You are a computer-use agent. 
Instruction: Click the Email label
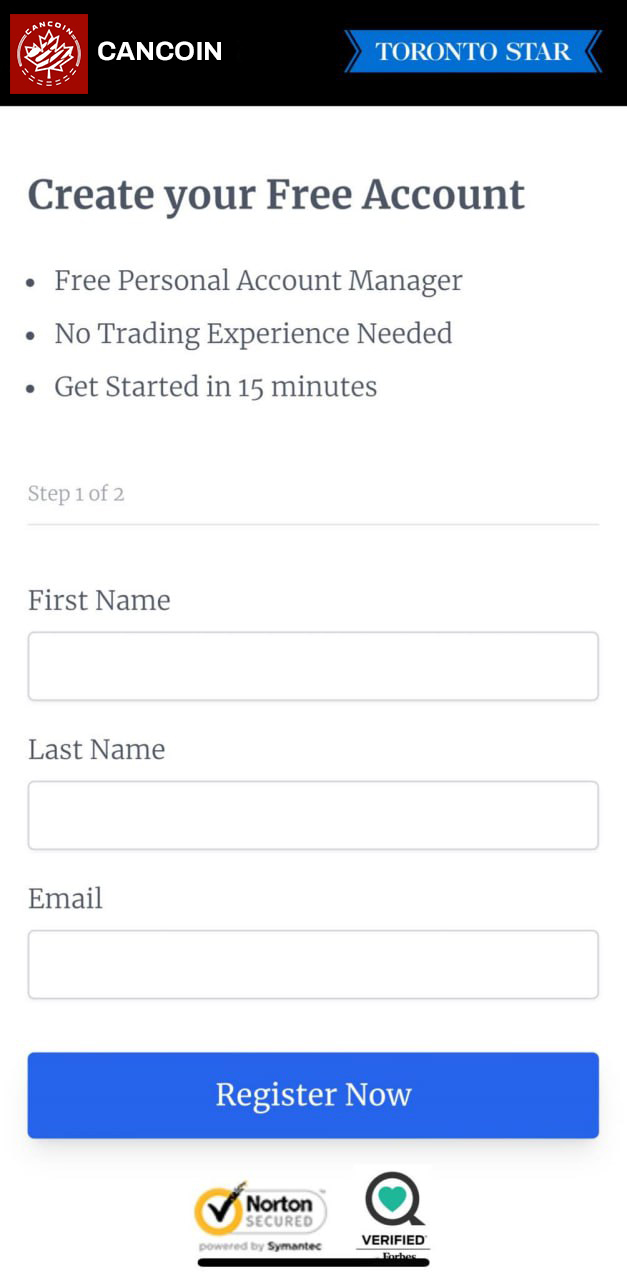pyautogui.click(x=65, y=898)
